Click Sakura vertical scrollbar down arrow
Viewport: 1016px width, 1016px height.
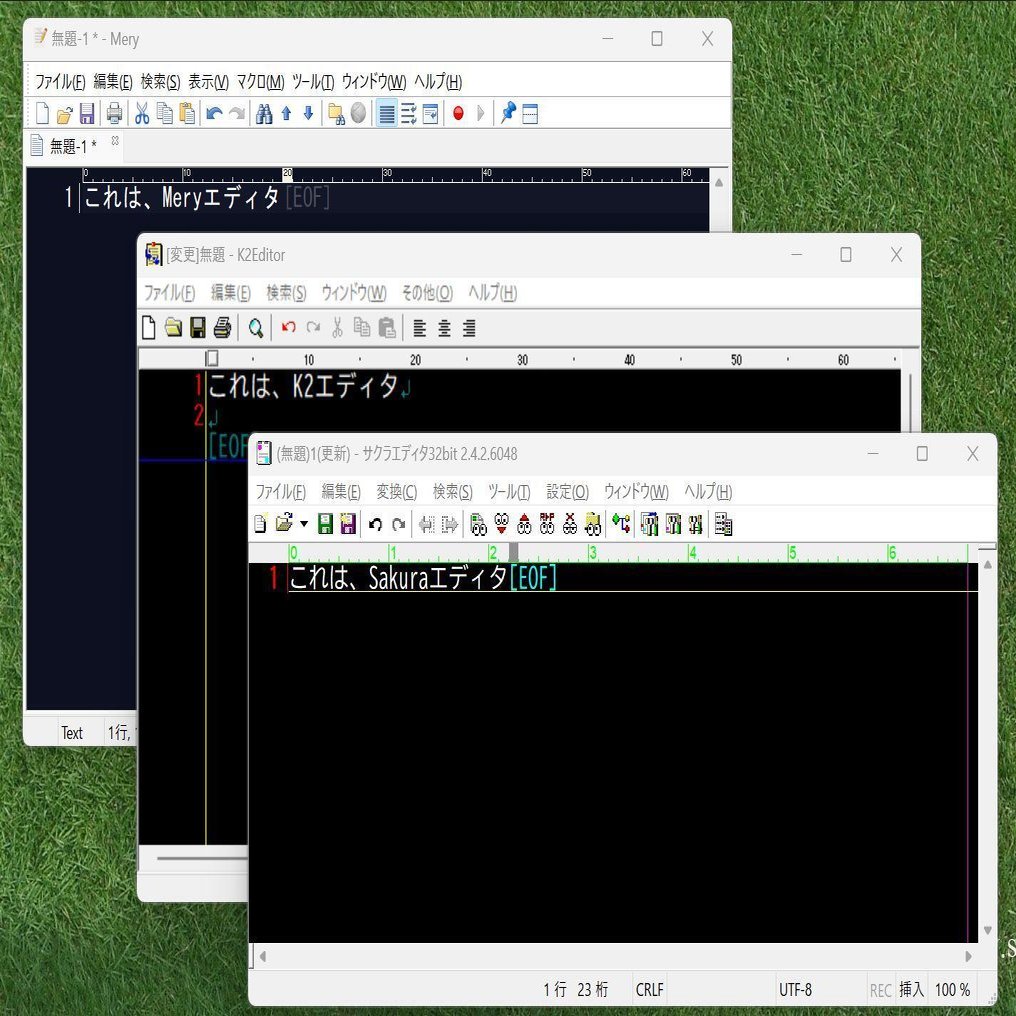[x=987, y=930]
